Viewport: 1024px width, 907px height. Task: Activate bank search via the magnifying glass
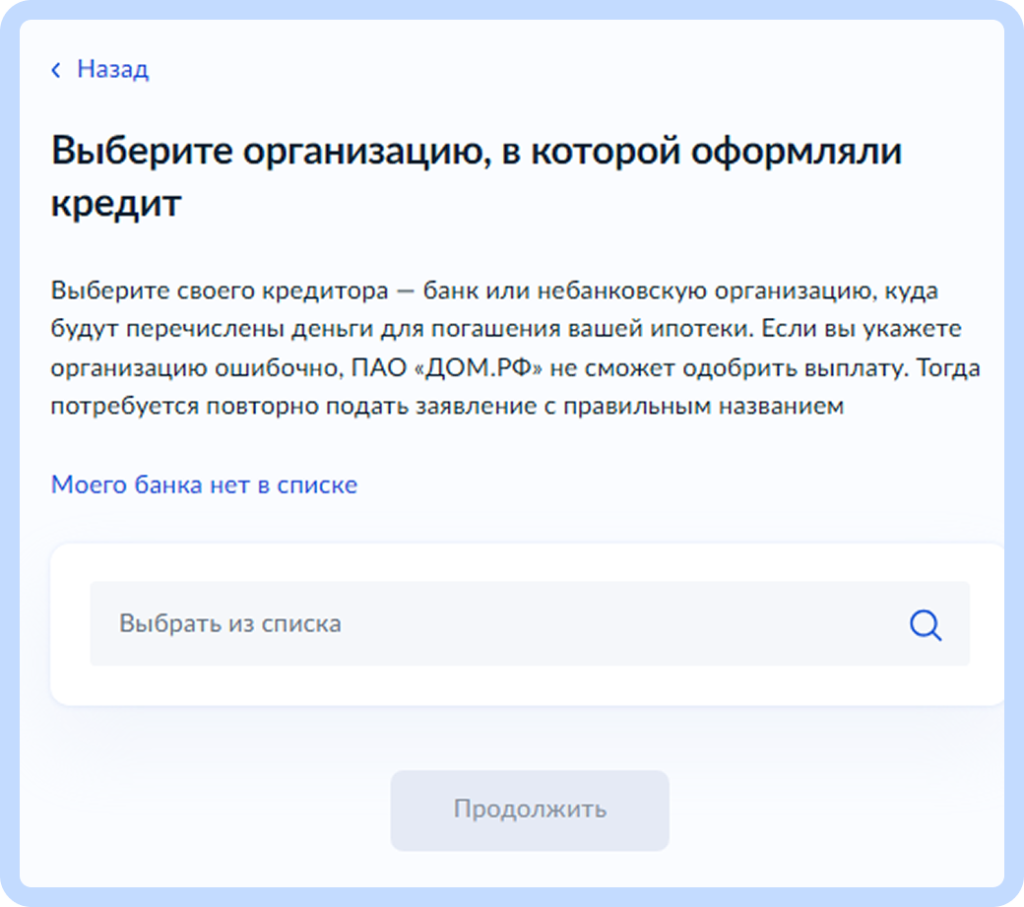click(x=924, y=624)
